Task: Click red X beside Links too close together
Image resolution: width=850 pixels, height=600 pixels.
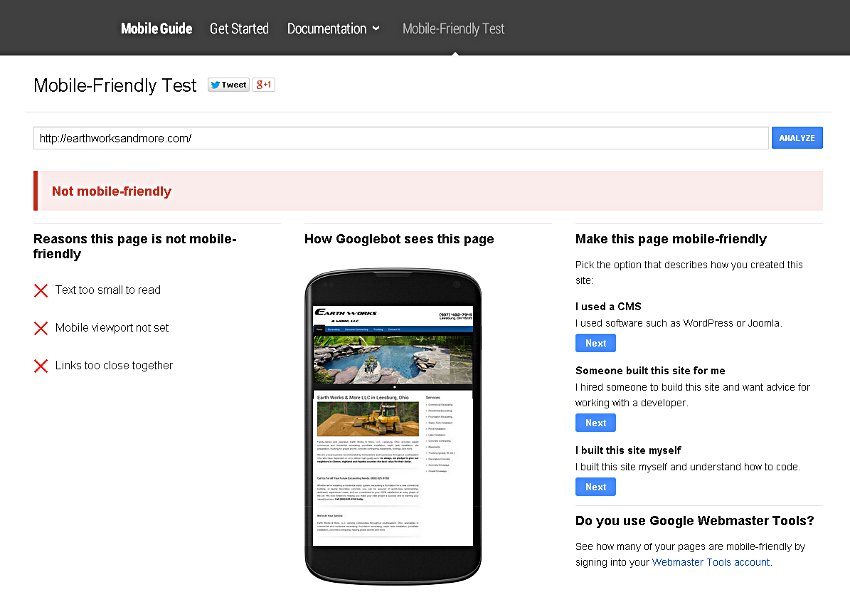Action: 41,366
